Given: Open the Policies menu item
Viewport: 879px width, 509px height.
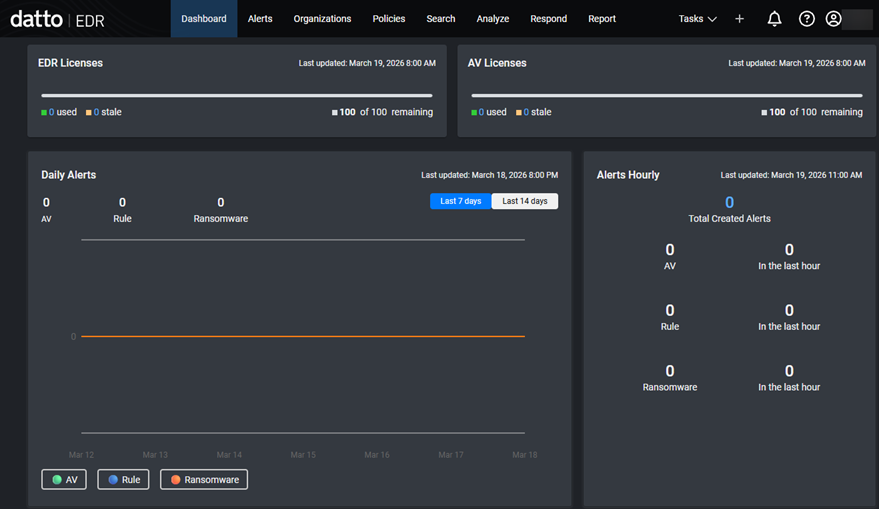Looking at the screenshot, I should pos(389,19).
